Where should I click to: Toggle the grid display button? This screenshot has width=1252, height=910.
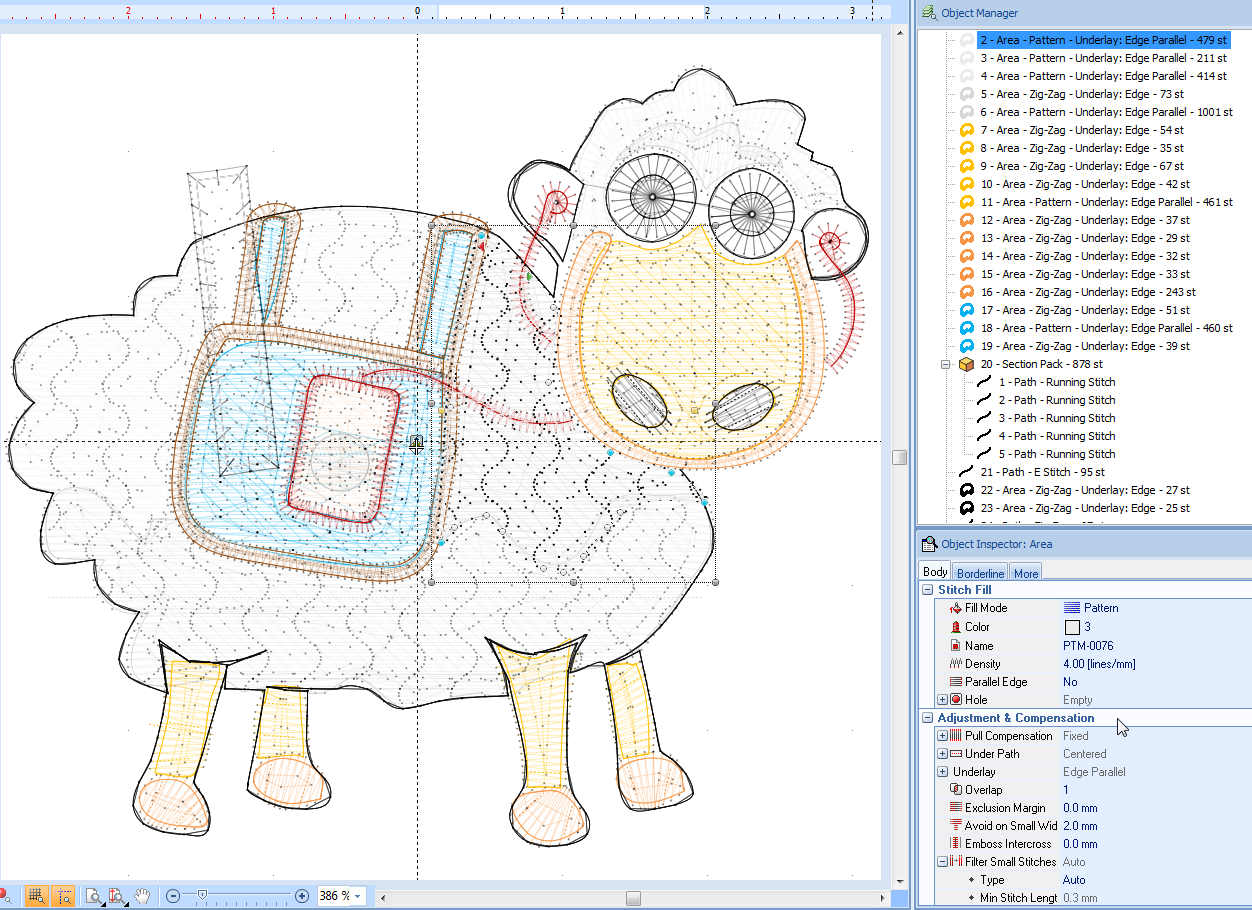pos(36,895)
